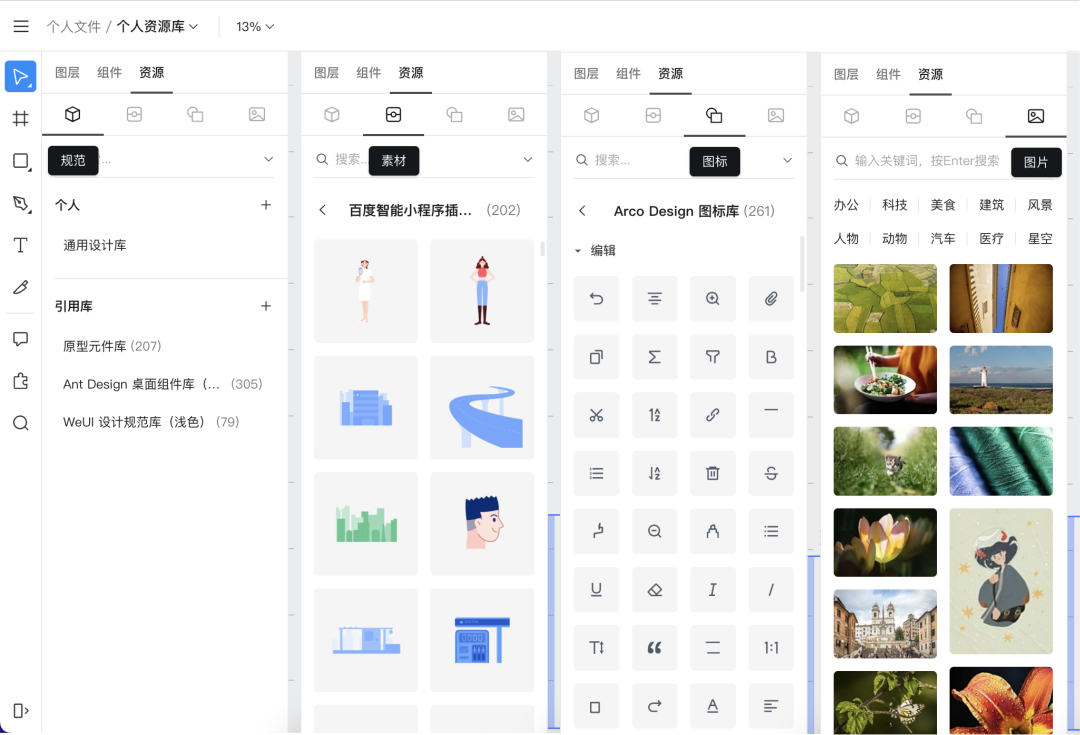Click the scissors cut icon
The width and height of the screenshot is (1080, 735).
[596, 415]
